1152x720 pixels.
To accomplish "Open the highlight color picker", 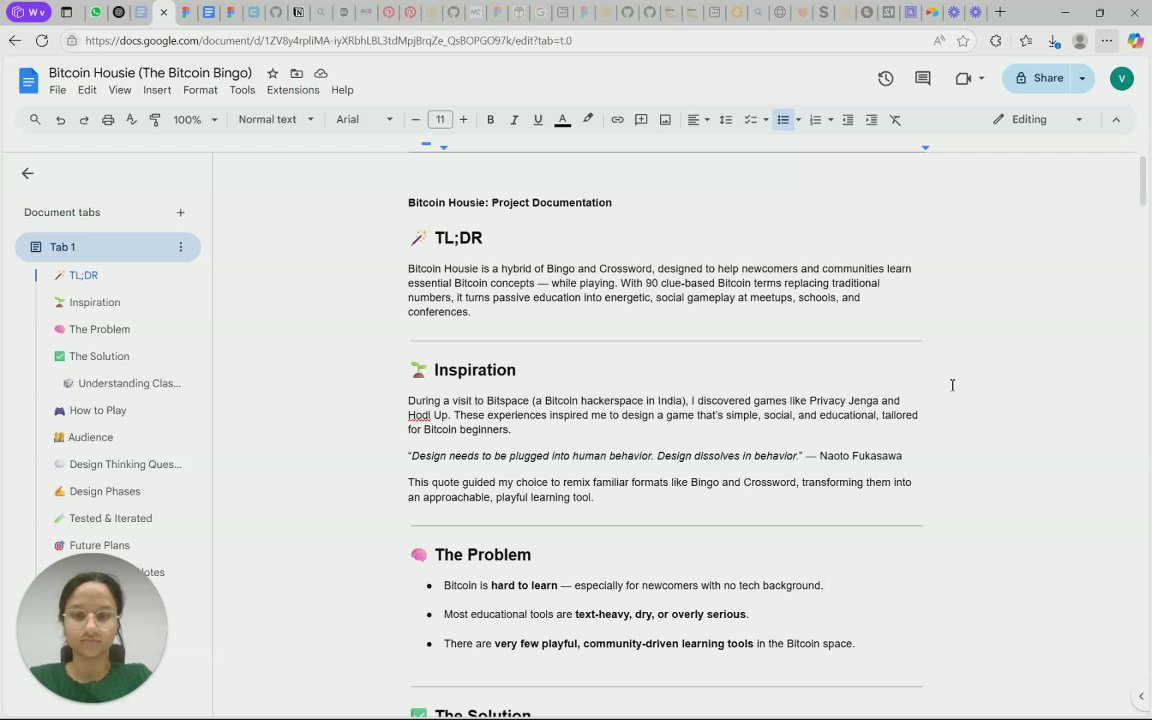I will click(x=588, y=119).
